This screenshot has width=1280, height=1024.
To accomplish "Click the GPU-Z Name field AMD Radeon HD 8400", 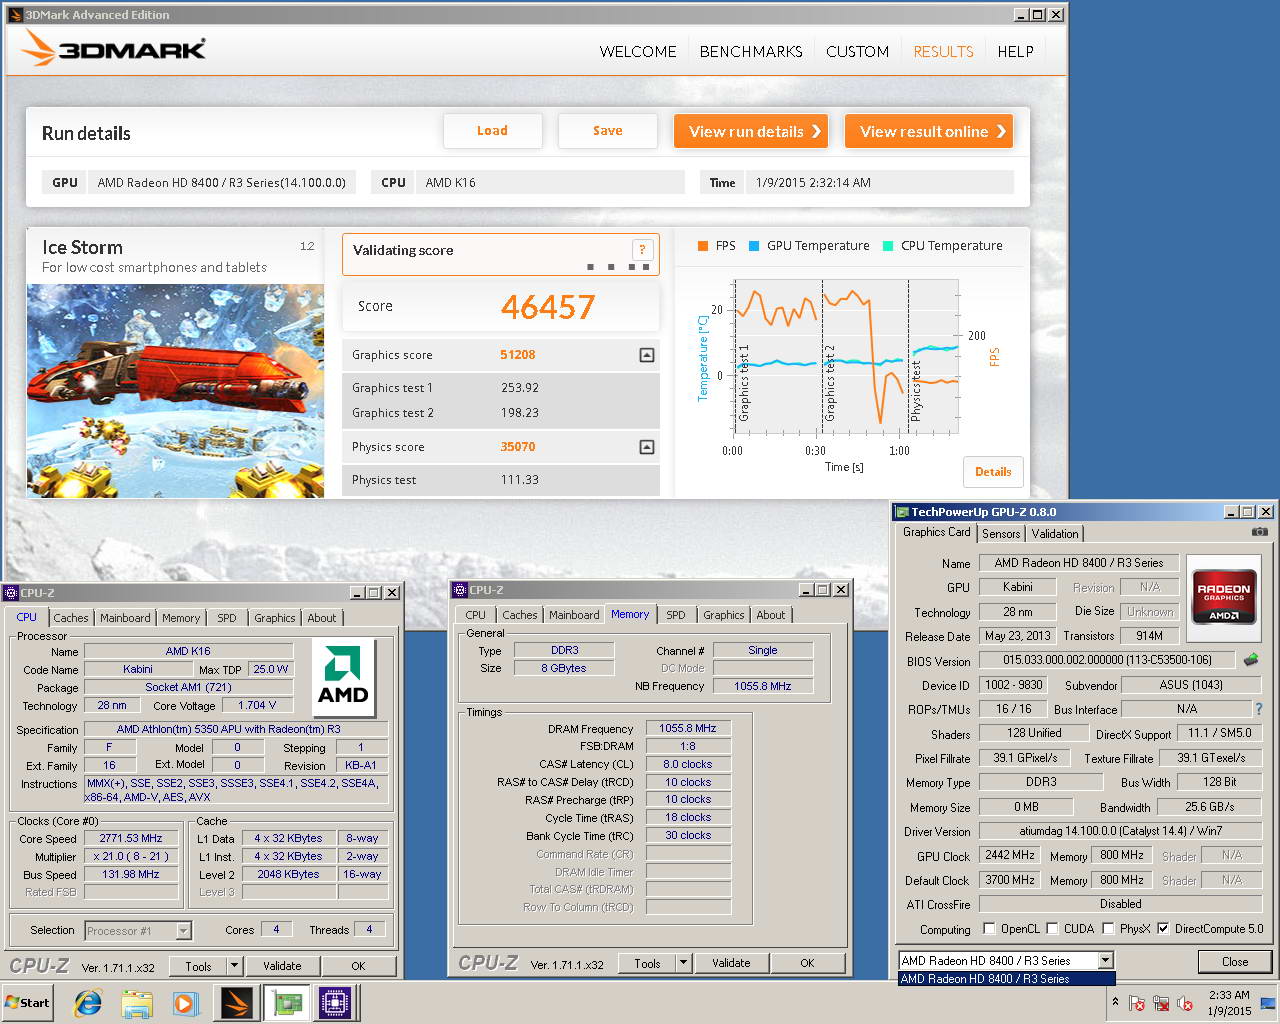I will (1079, 563).
